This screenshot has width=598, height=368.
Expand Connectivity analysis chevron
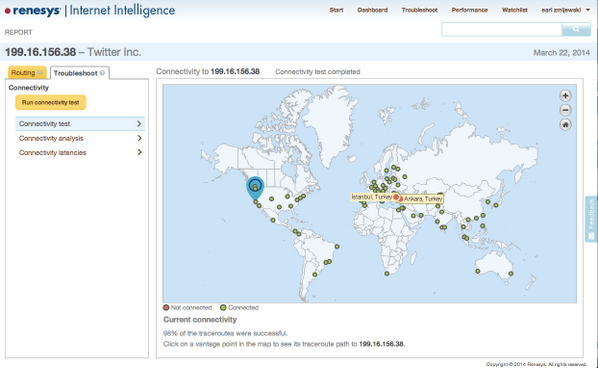pos(139,138)
